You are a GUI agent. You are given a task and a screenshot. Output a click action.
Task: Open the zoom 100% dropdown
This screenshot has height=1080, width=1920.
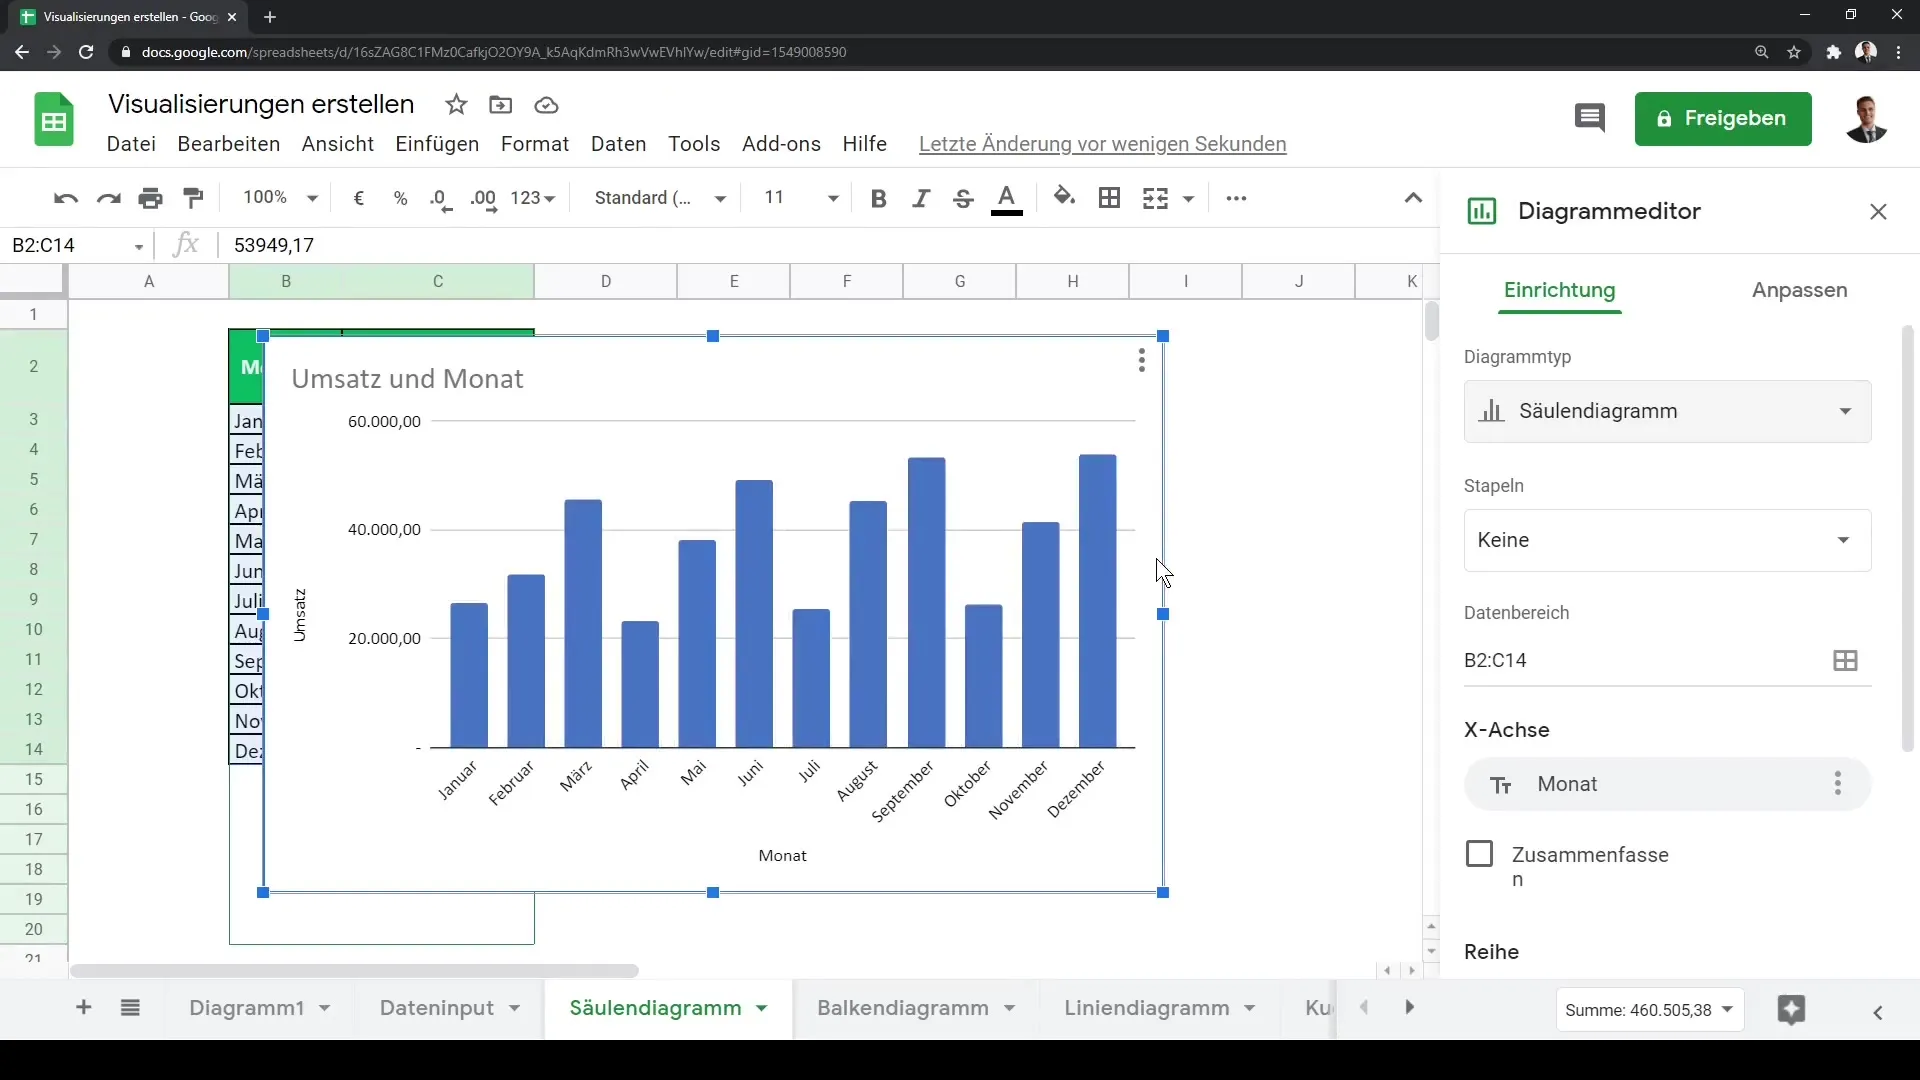[x=280, y=198]
